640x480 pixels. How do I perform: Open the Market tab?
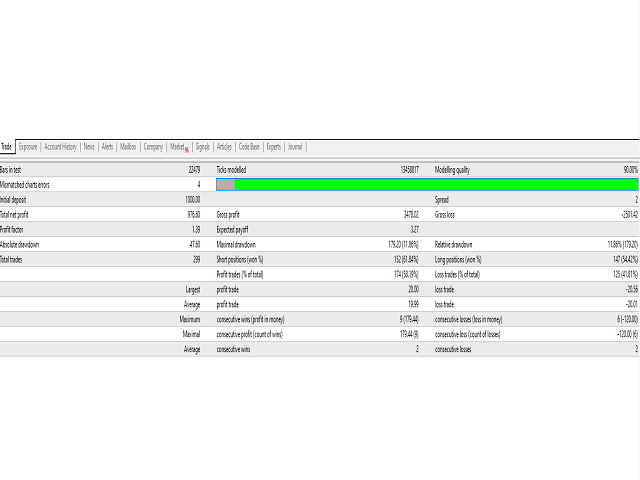coord(177,146)
